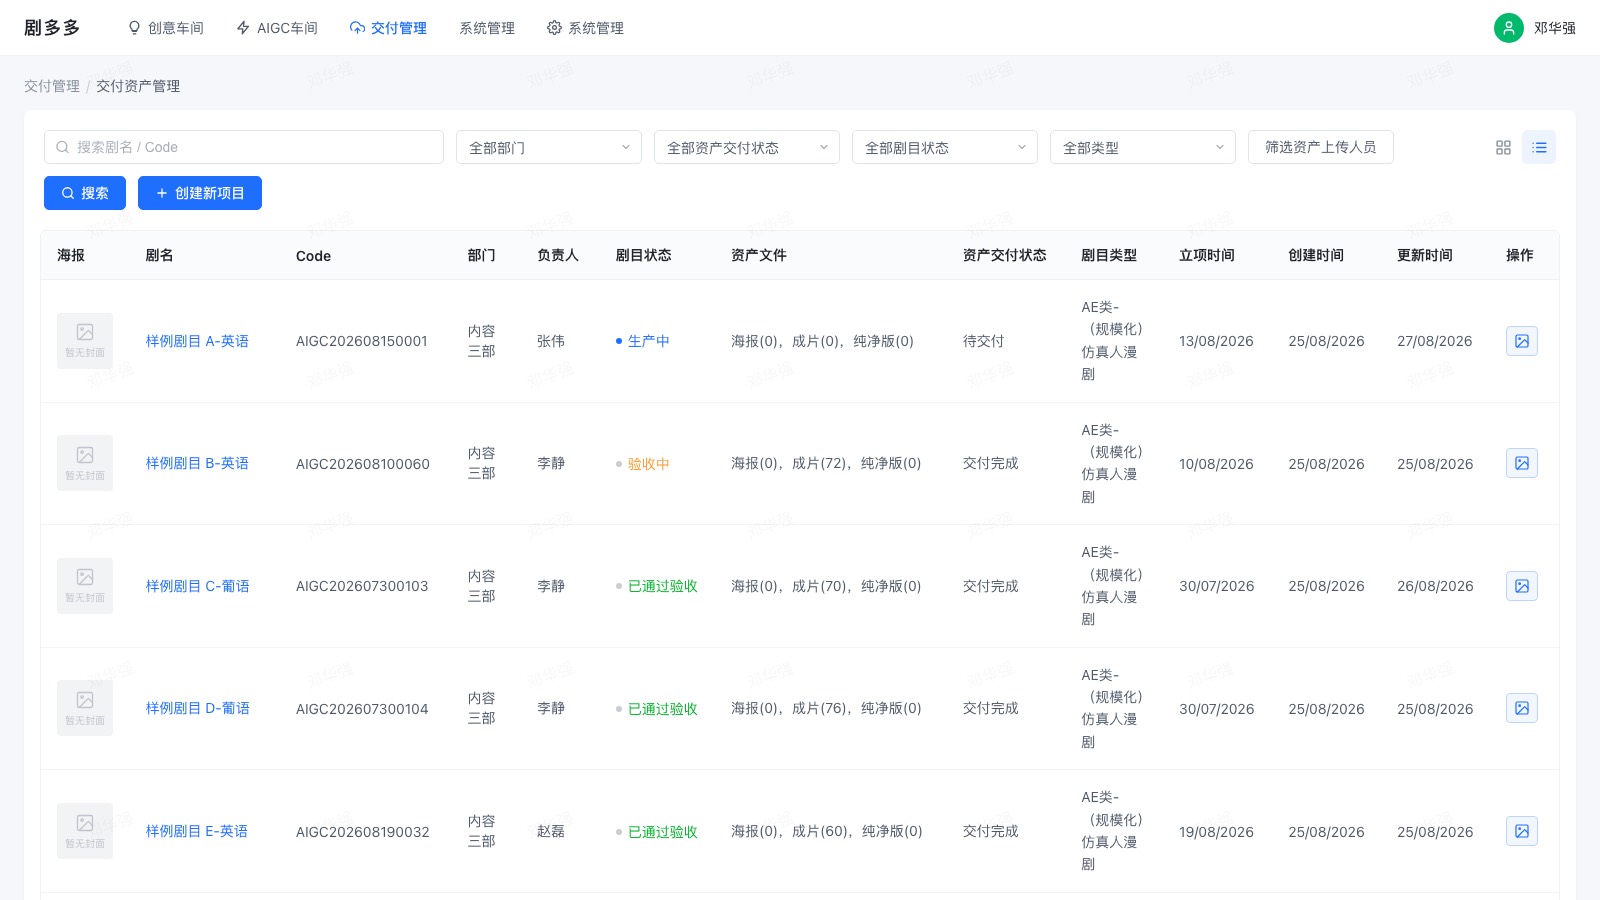Switch to grid card view icon
This screenshot has width=1600, height=900.
(1503, 147)
